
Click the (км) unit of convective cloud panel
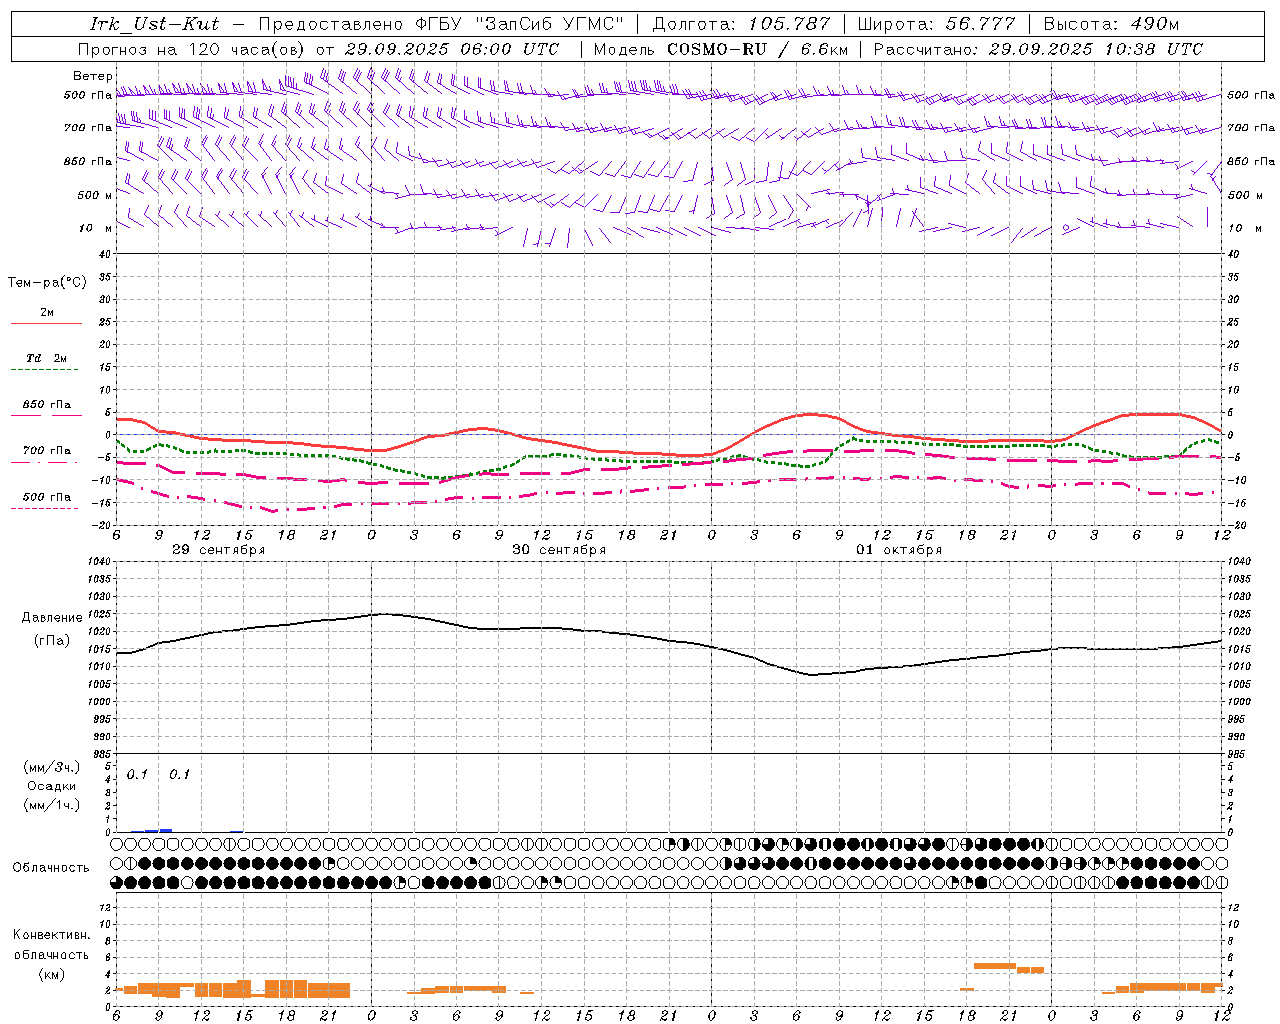pos(51,974)
